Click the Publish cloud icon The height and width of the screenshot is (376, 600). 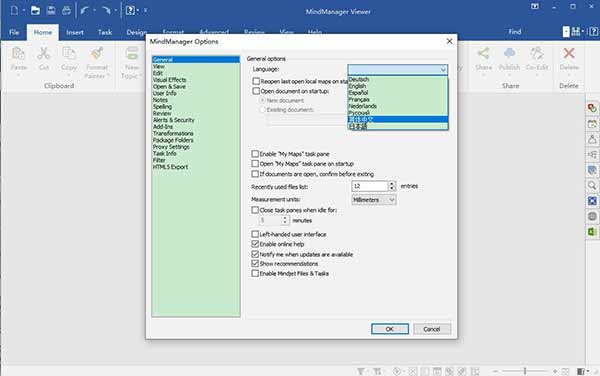point(509,53)
